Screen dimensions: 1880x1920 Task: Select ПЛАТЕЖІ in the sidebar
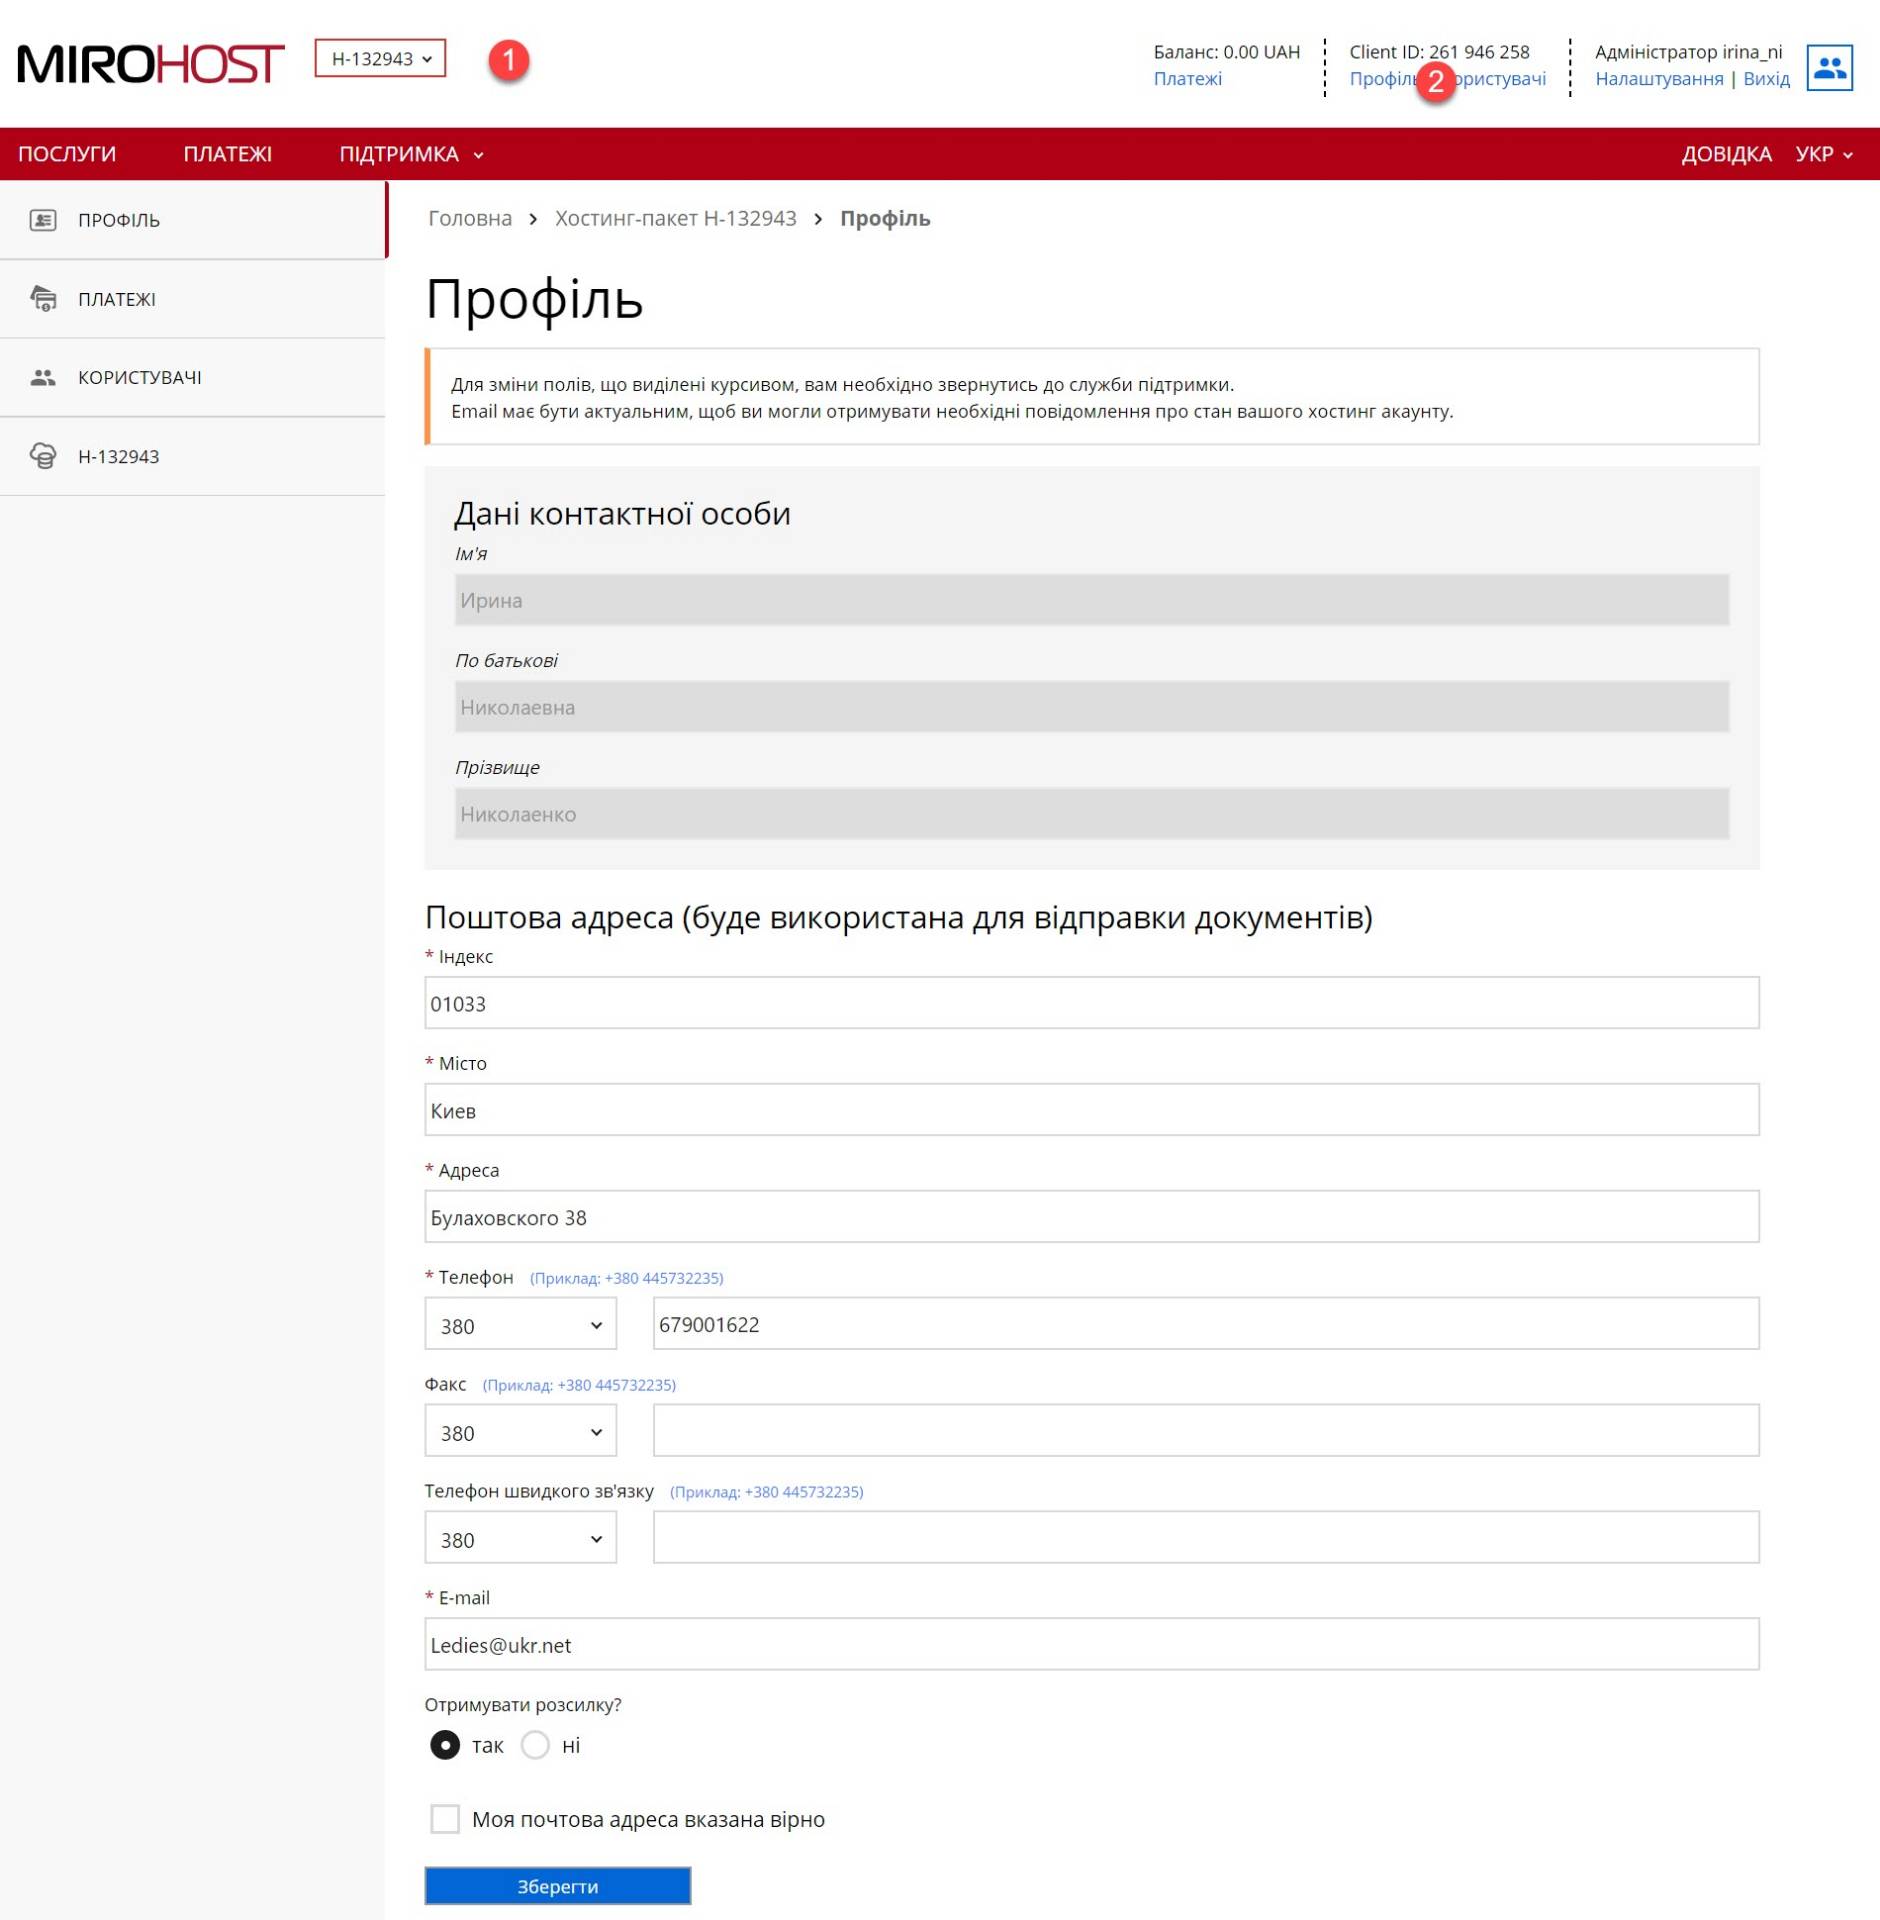(x=193, y=298)
